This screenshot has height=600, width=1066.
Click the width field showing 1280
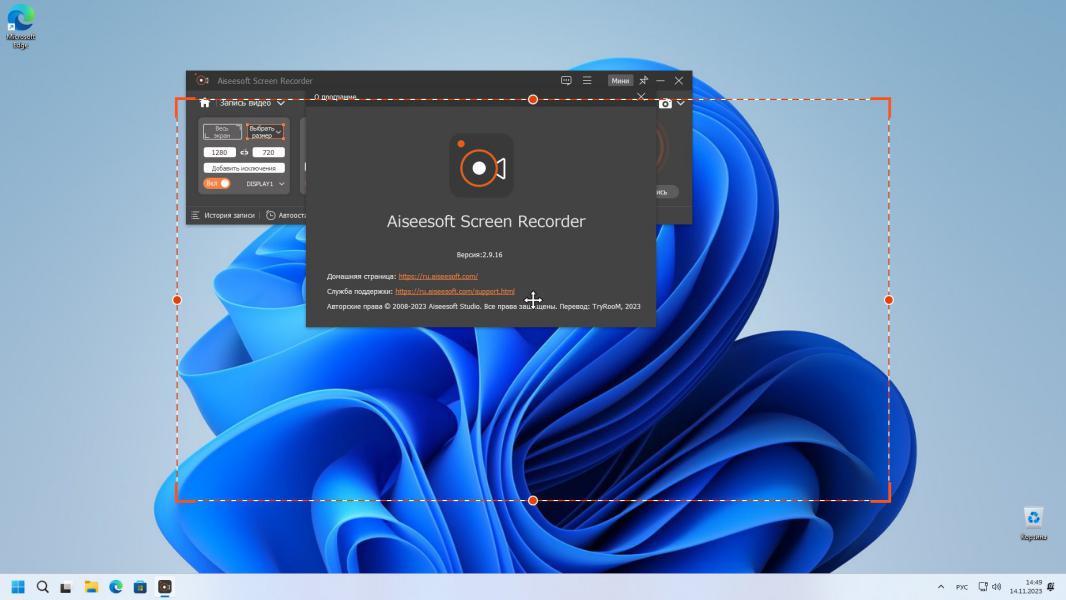click(220, 152)
